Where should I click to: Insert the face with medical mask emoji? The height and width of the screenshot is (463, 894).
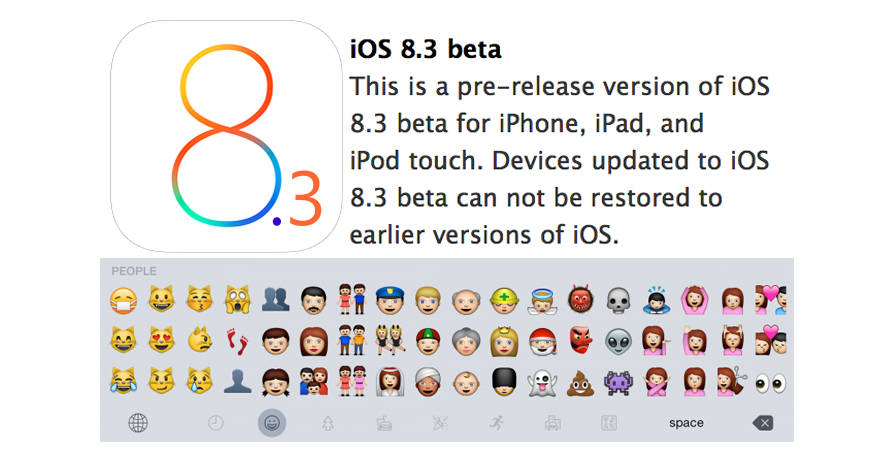[121, 298]
